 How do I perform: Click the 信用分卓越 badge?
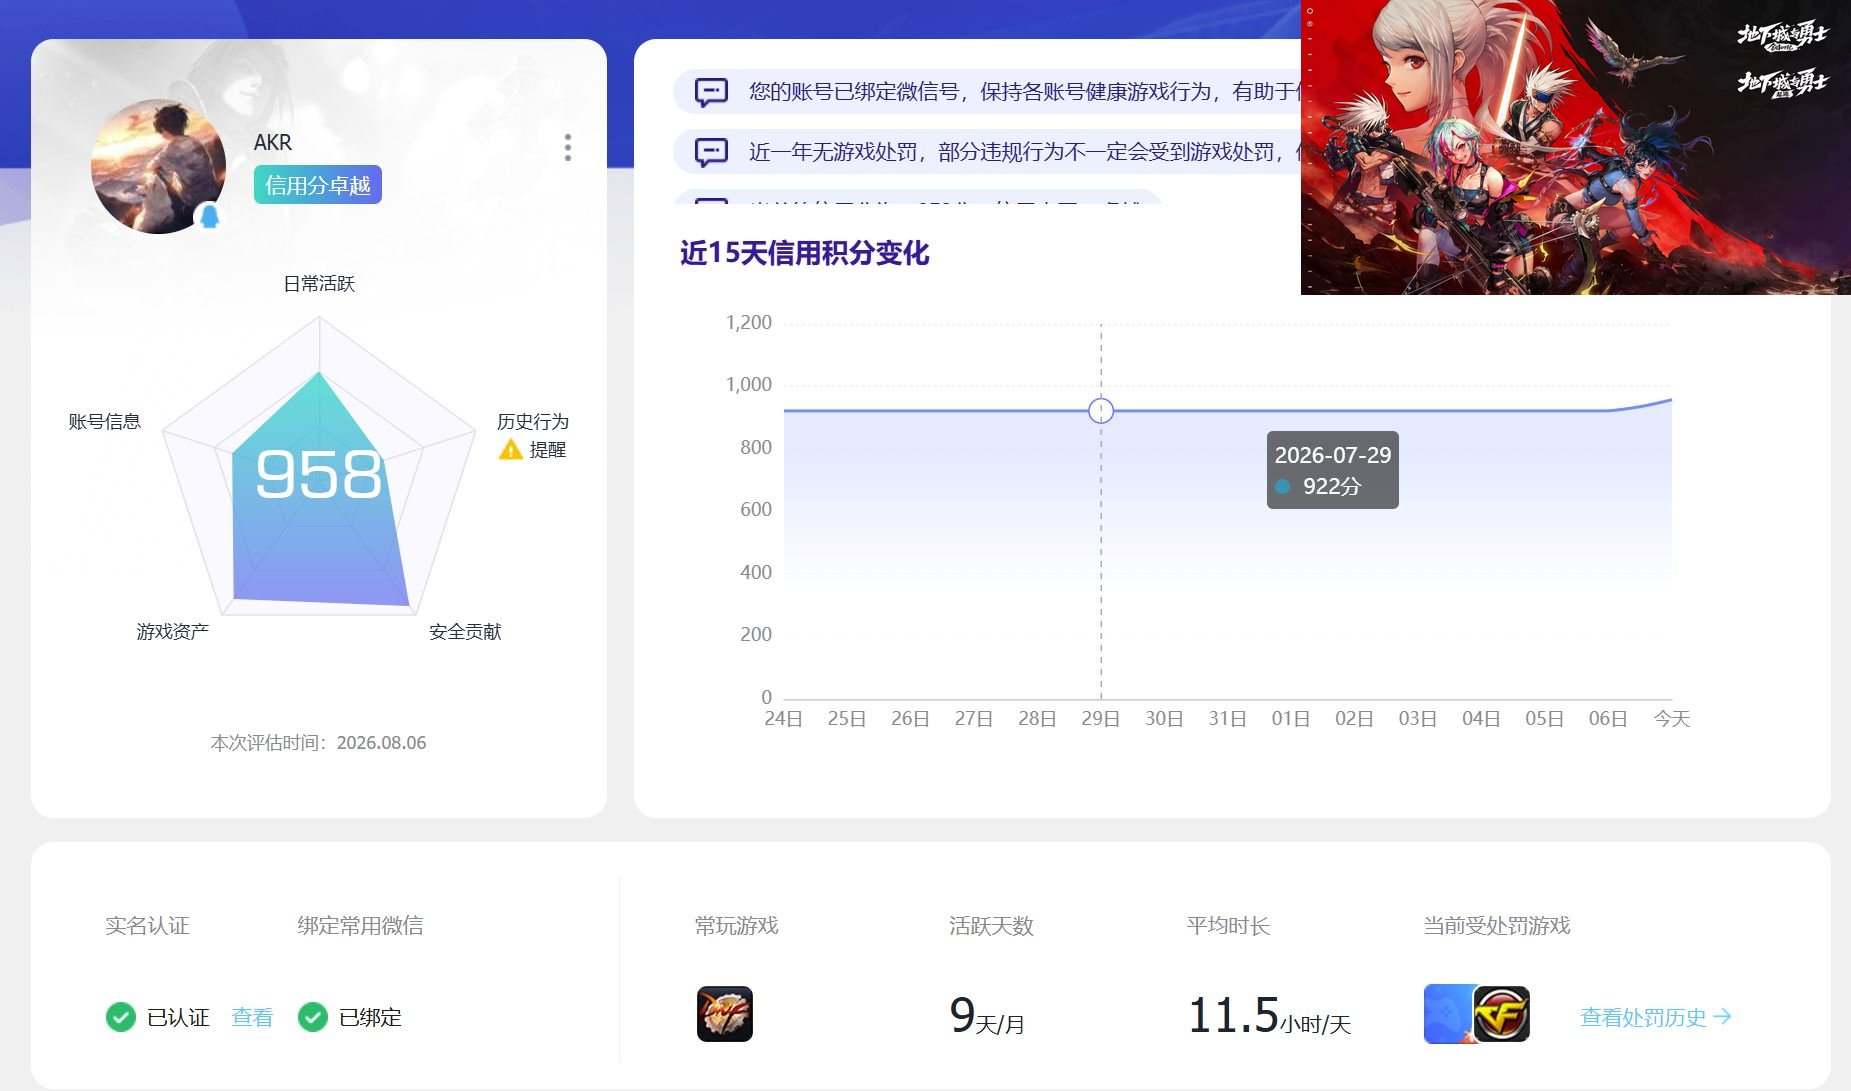pos(318,185)
